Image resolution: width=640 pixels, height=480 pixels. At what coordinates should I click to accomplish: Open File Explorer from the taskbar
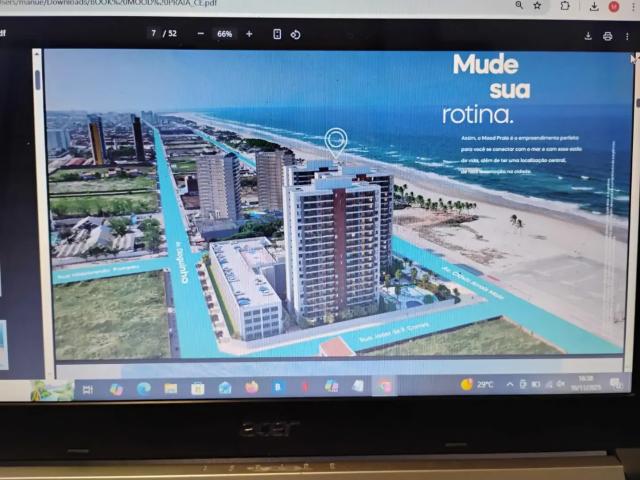point(171,388)
